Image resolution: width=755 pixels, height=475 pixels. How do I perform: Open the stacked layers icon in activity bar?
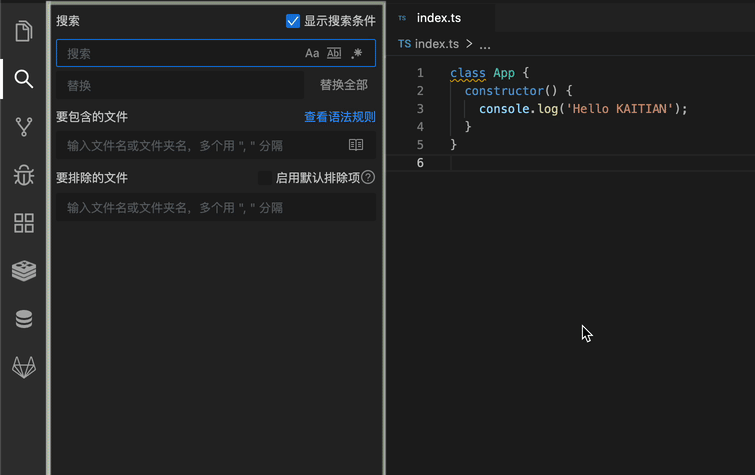click(x=24, y=271)
